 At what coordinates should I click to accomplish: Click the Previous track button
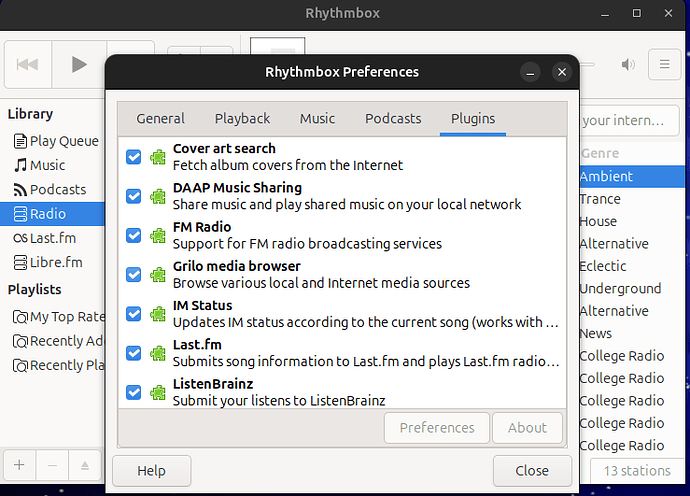tap(28, 65)
